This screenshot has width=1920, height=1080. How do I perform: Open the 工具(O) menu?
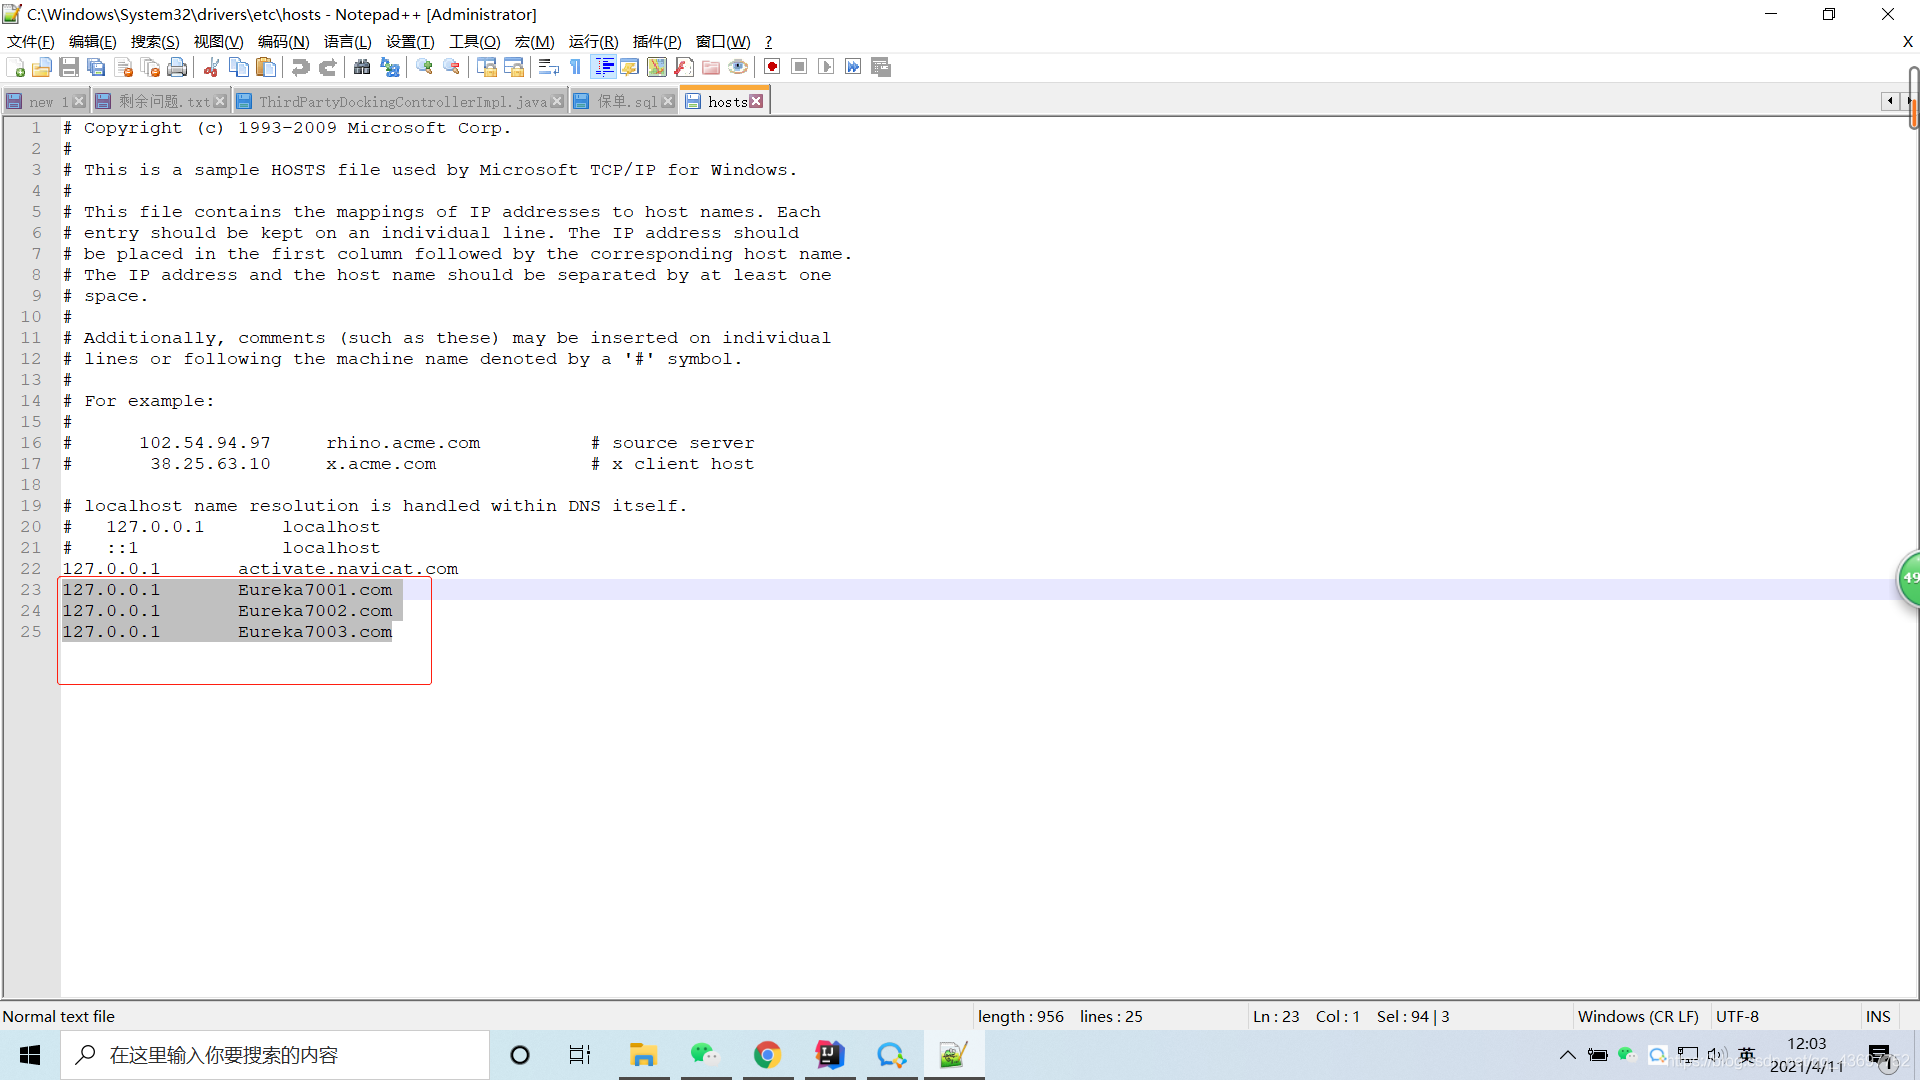pyautogui.click(x=474, y=41)
